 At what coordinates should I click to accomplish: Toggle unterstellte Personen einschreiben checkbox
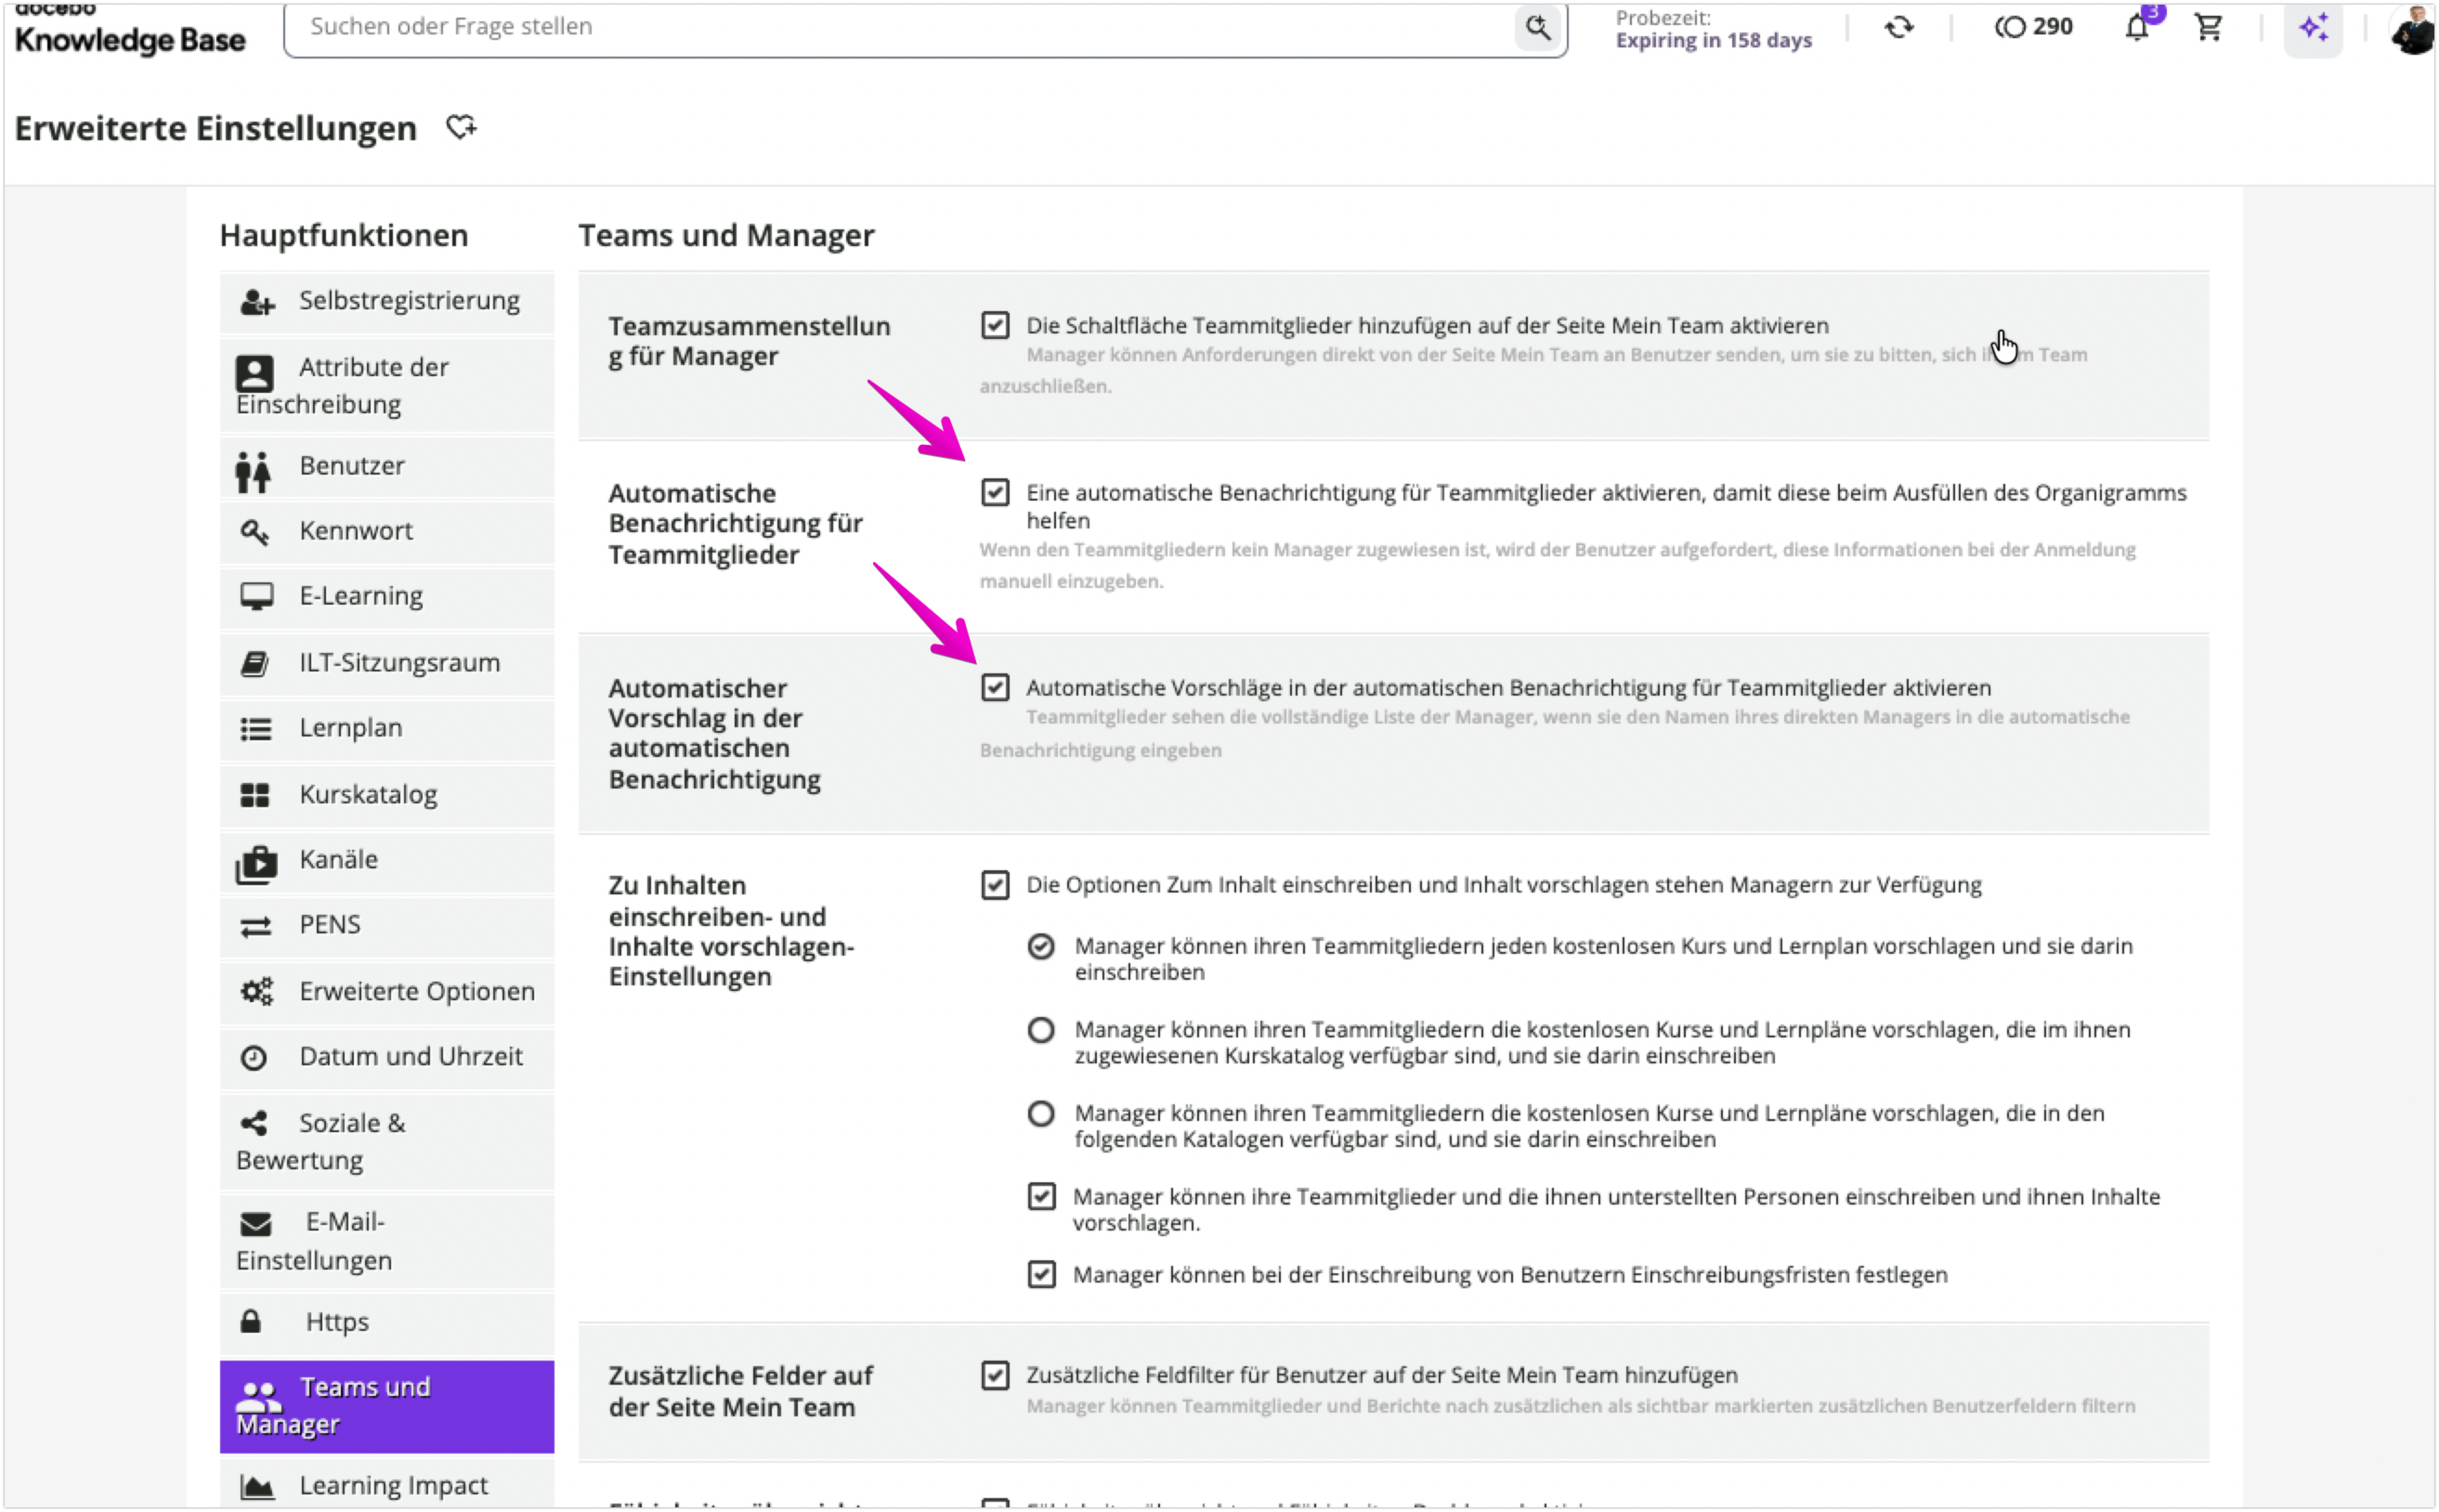[x=1042, y=1197]
